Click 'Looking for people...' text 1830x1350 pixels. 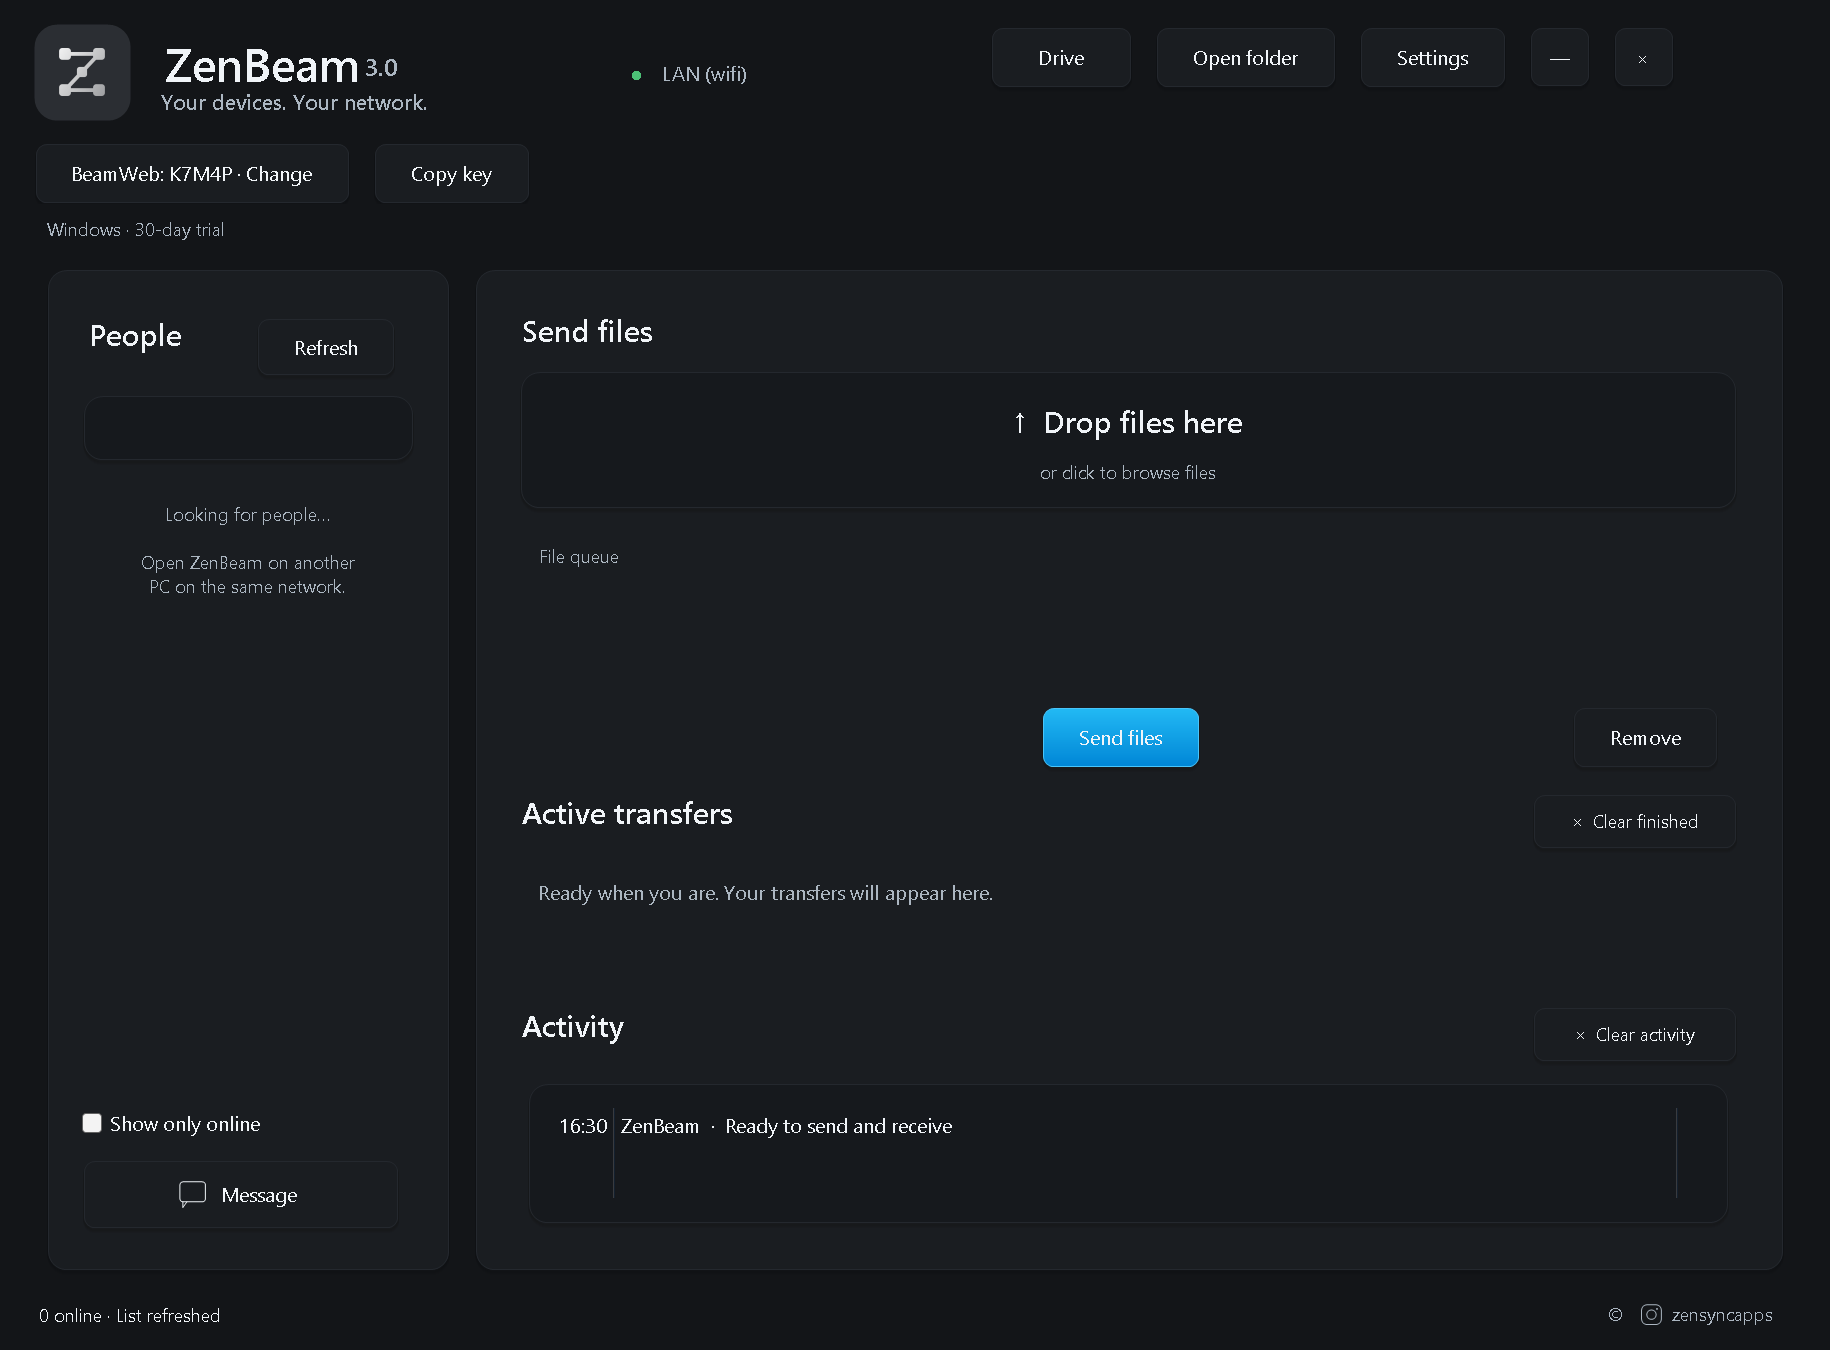[x=248, y=515]
